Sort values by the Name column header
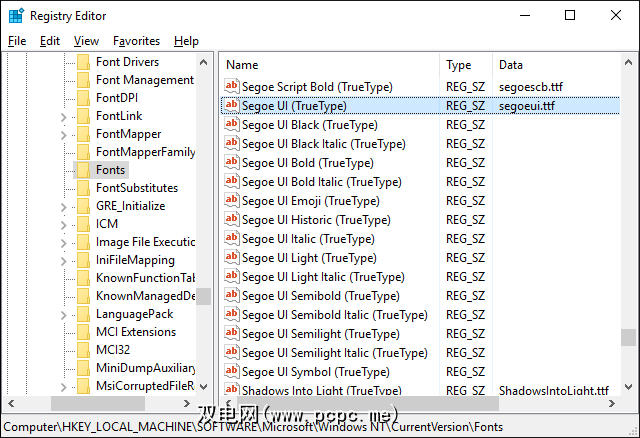 (330, 65)
